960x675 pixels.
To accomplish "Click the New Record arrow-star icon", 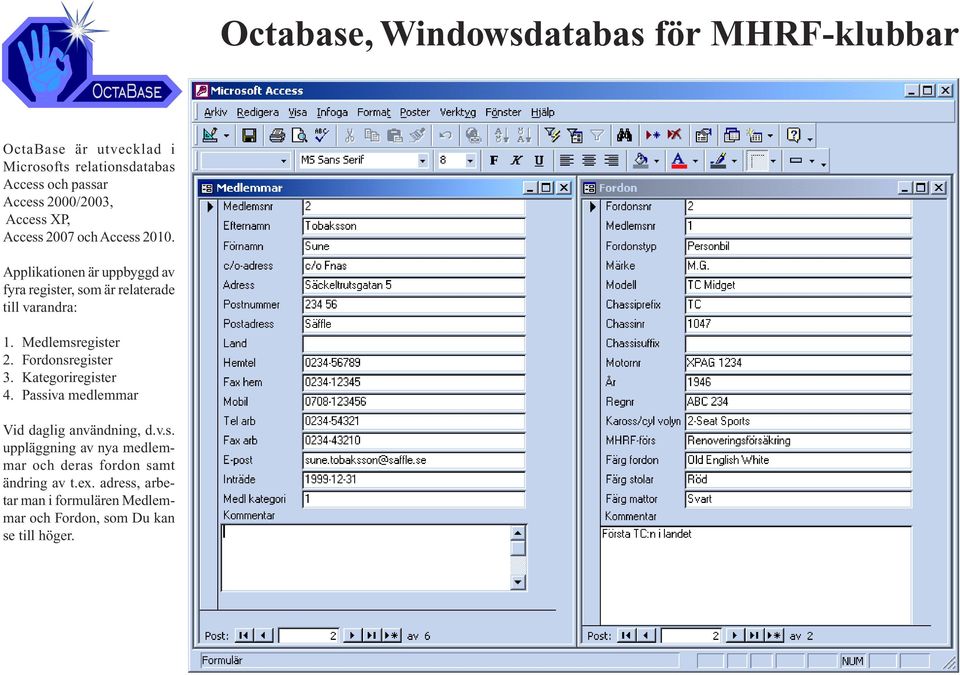I will 653,135.
